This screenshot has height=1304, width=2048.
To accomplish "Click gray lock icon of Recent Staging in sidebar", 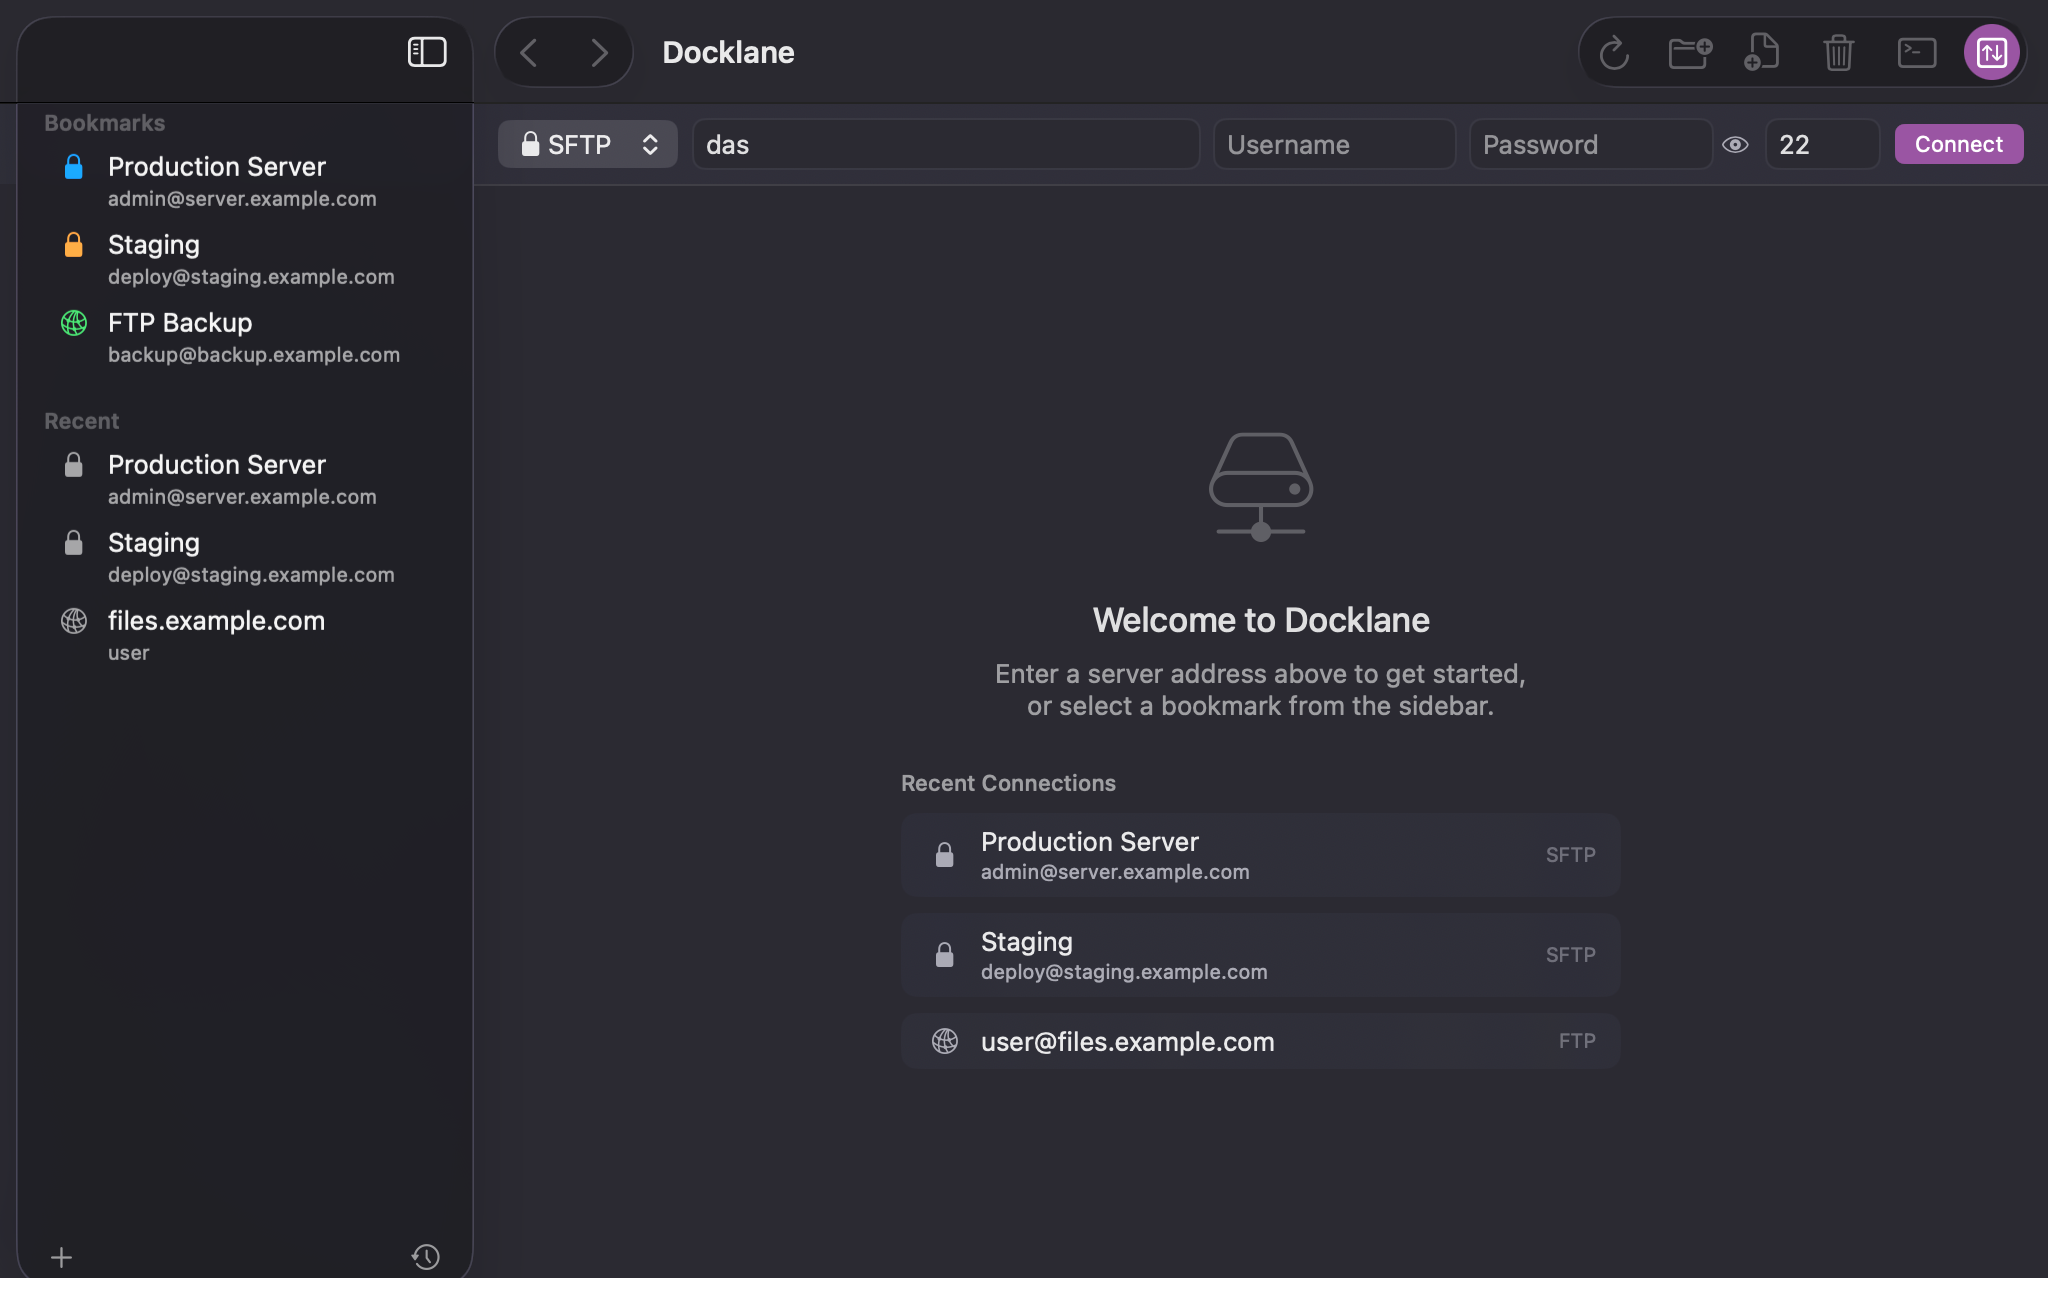I will click(73, 543).
